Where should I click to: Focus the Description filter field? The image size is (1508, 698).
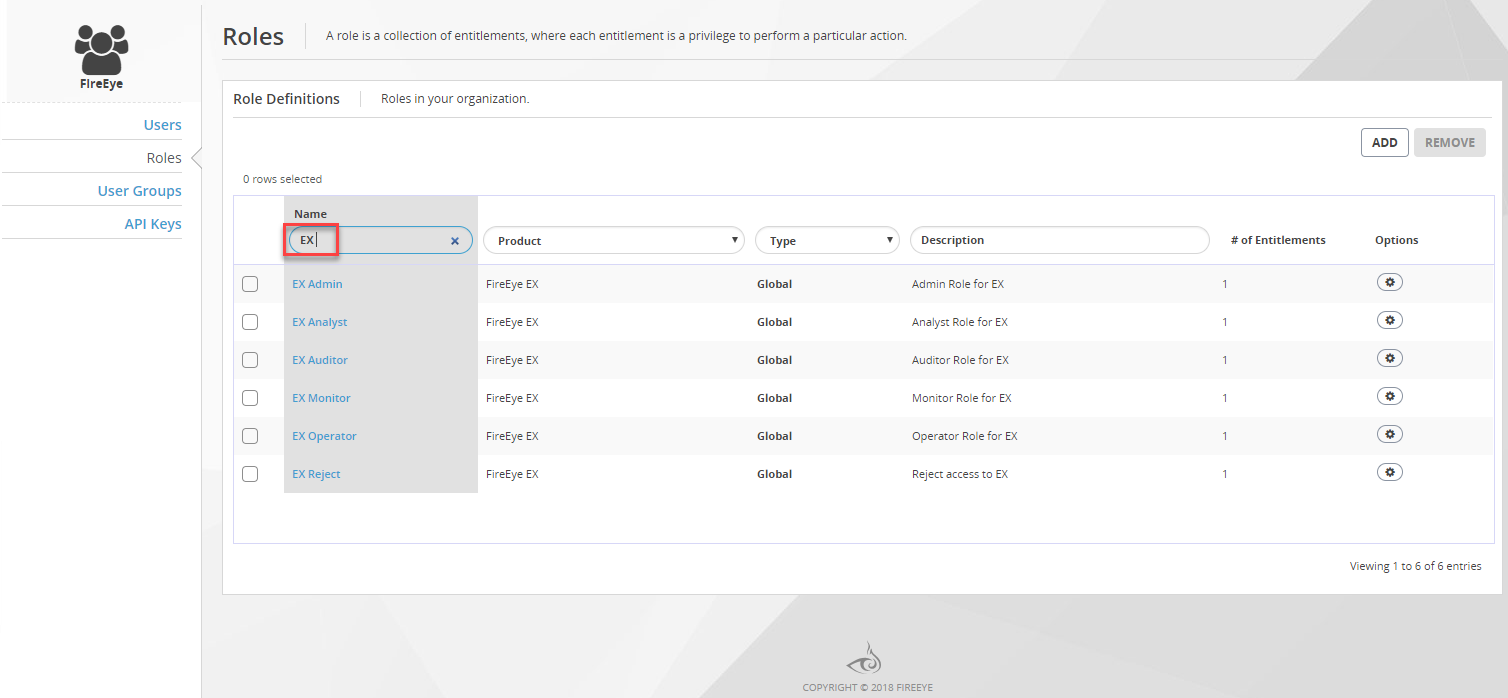coord(1060,240)
